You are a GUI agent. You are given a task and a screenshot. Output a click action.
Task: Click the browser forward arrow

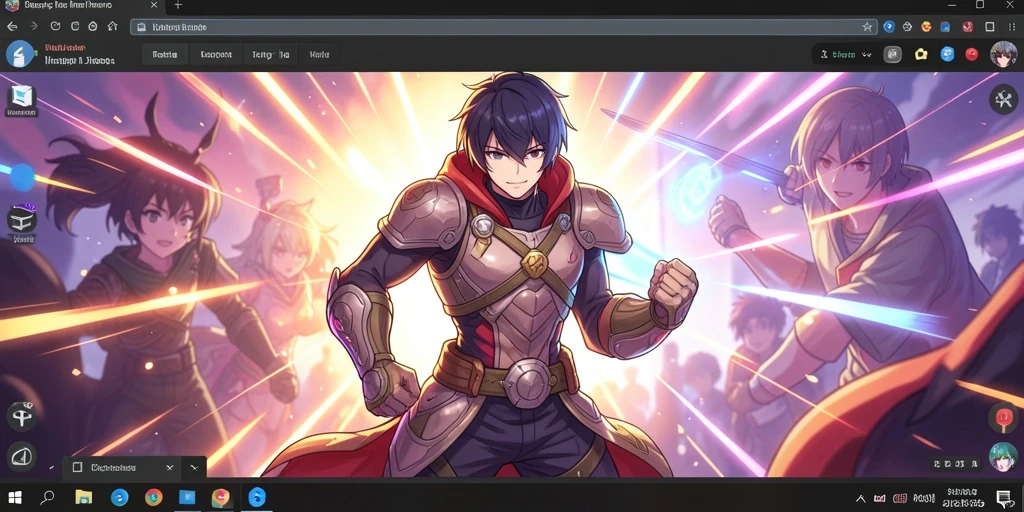[34, 27]
